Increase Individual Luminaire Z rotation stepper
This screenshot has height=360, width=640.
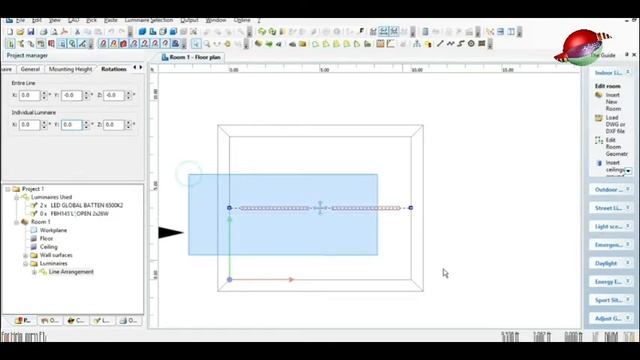point(128,122)
